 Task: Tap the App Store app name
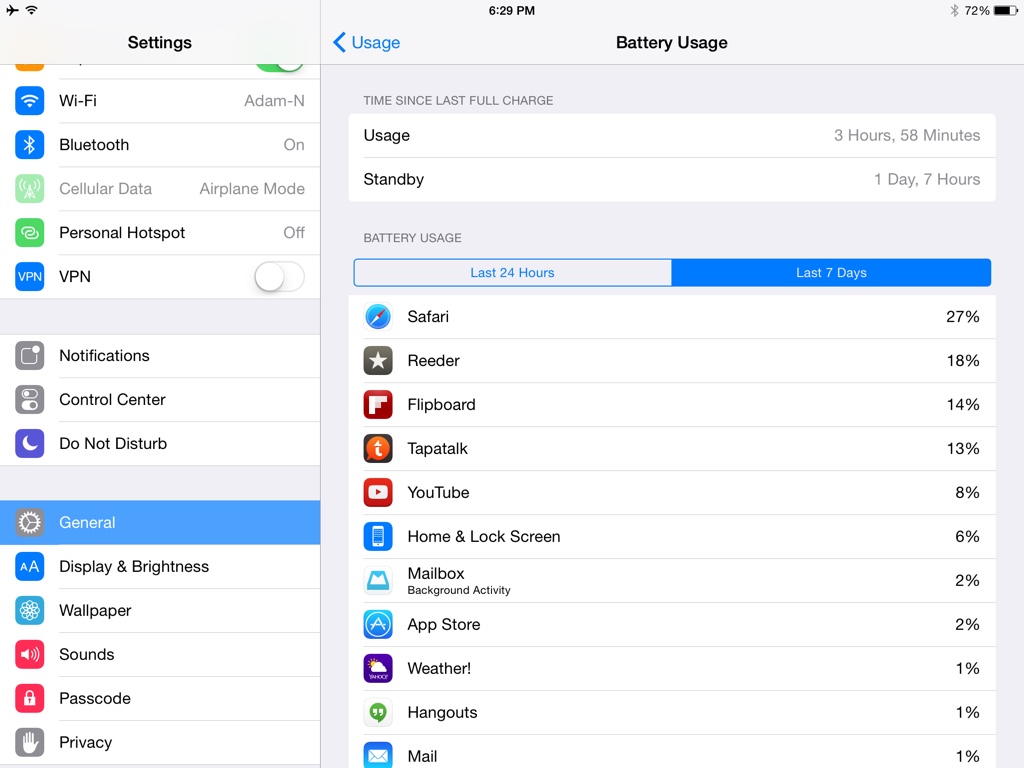[x=444, y=624]
